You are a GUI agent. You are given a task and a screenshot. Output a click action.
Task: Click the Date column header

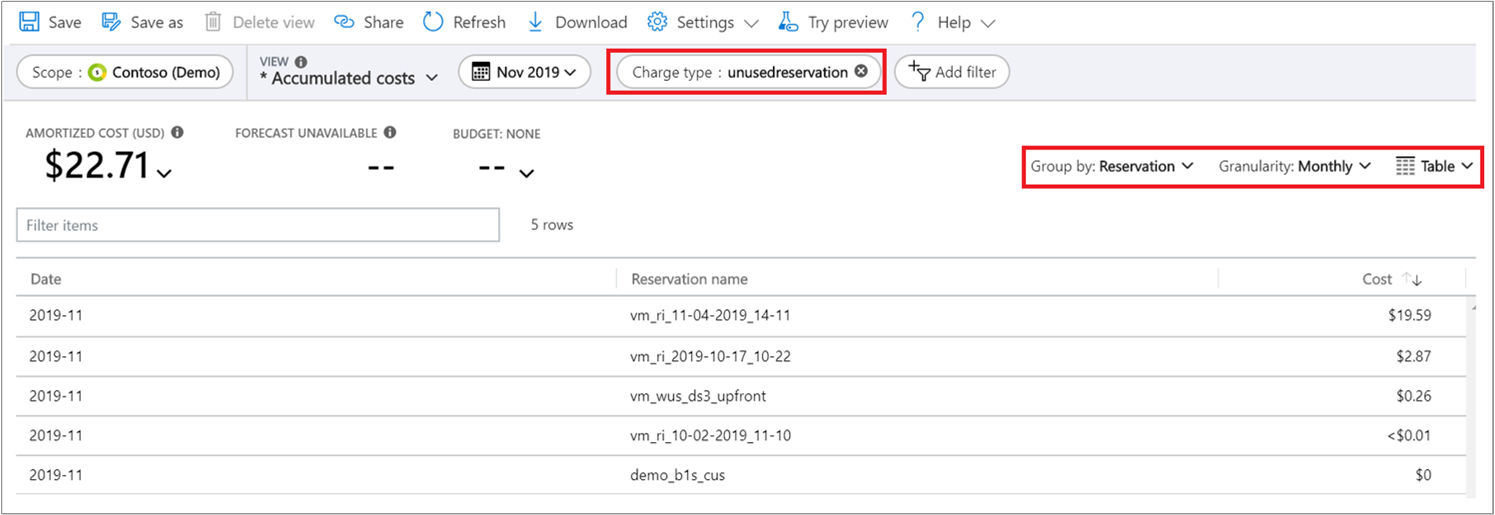pos(46,279)
